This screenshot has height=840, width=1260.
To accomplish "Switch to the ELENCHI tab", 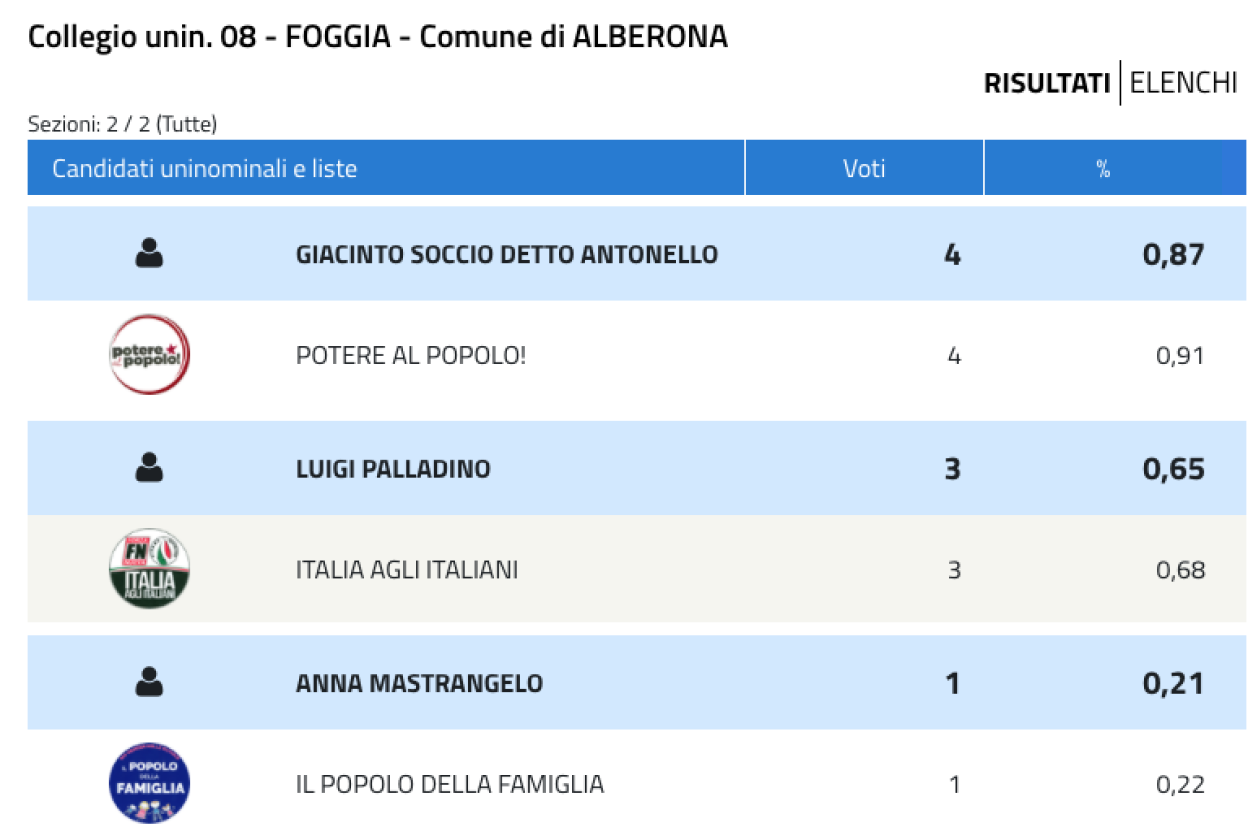I will 1184,83.
